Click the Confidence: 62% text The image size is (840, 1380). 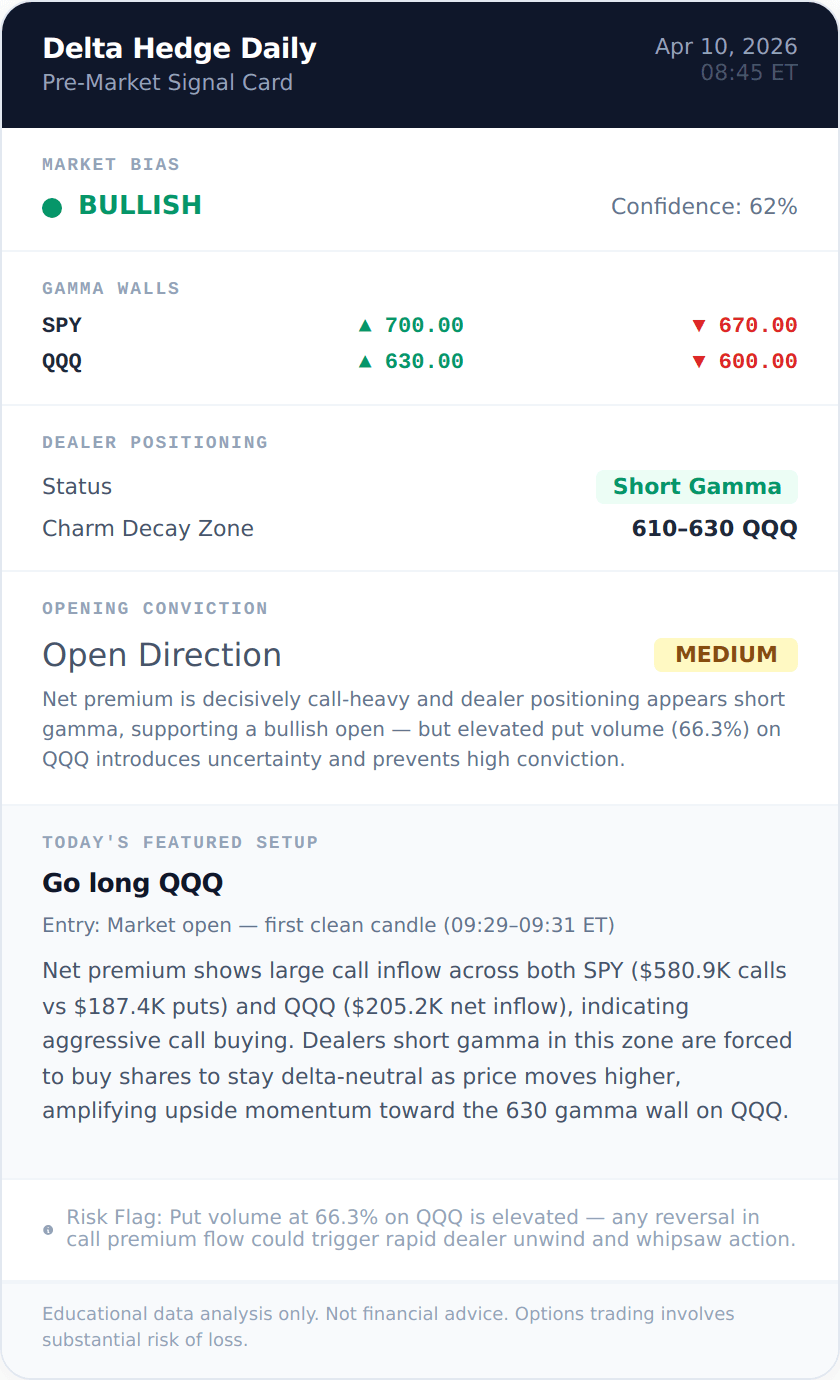tap(704, 207)
